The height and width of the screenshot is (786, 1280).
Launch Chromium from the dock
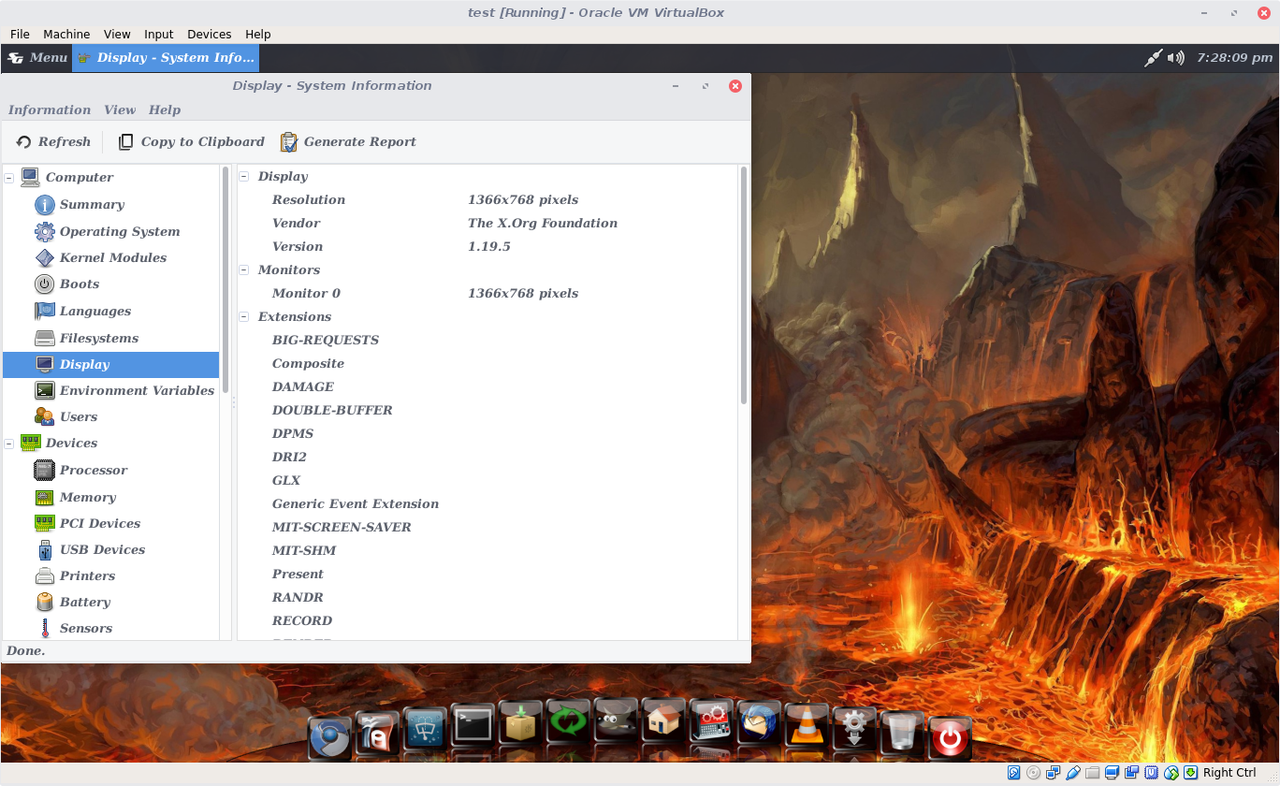(x=329, y=738)
